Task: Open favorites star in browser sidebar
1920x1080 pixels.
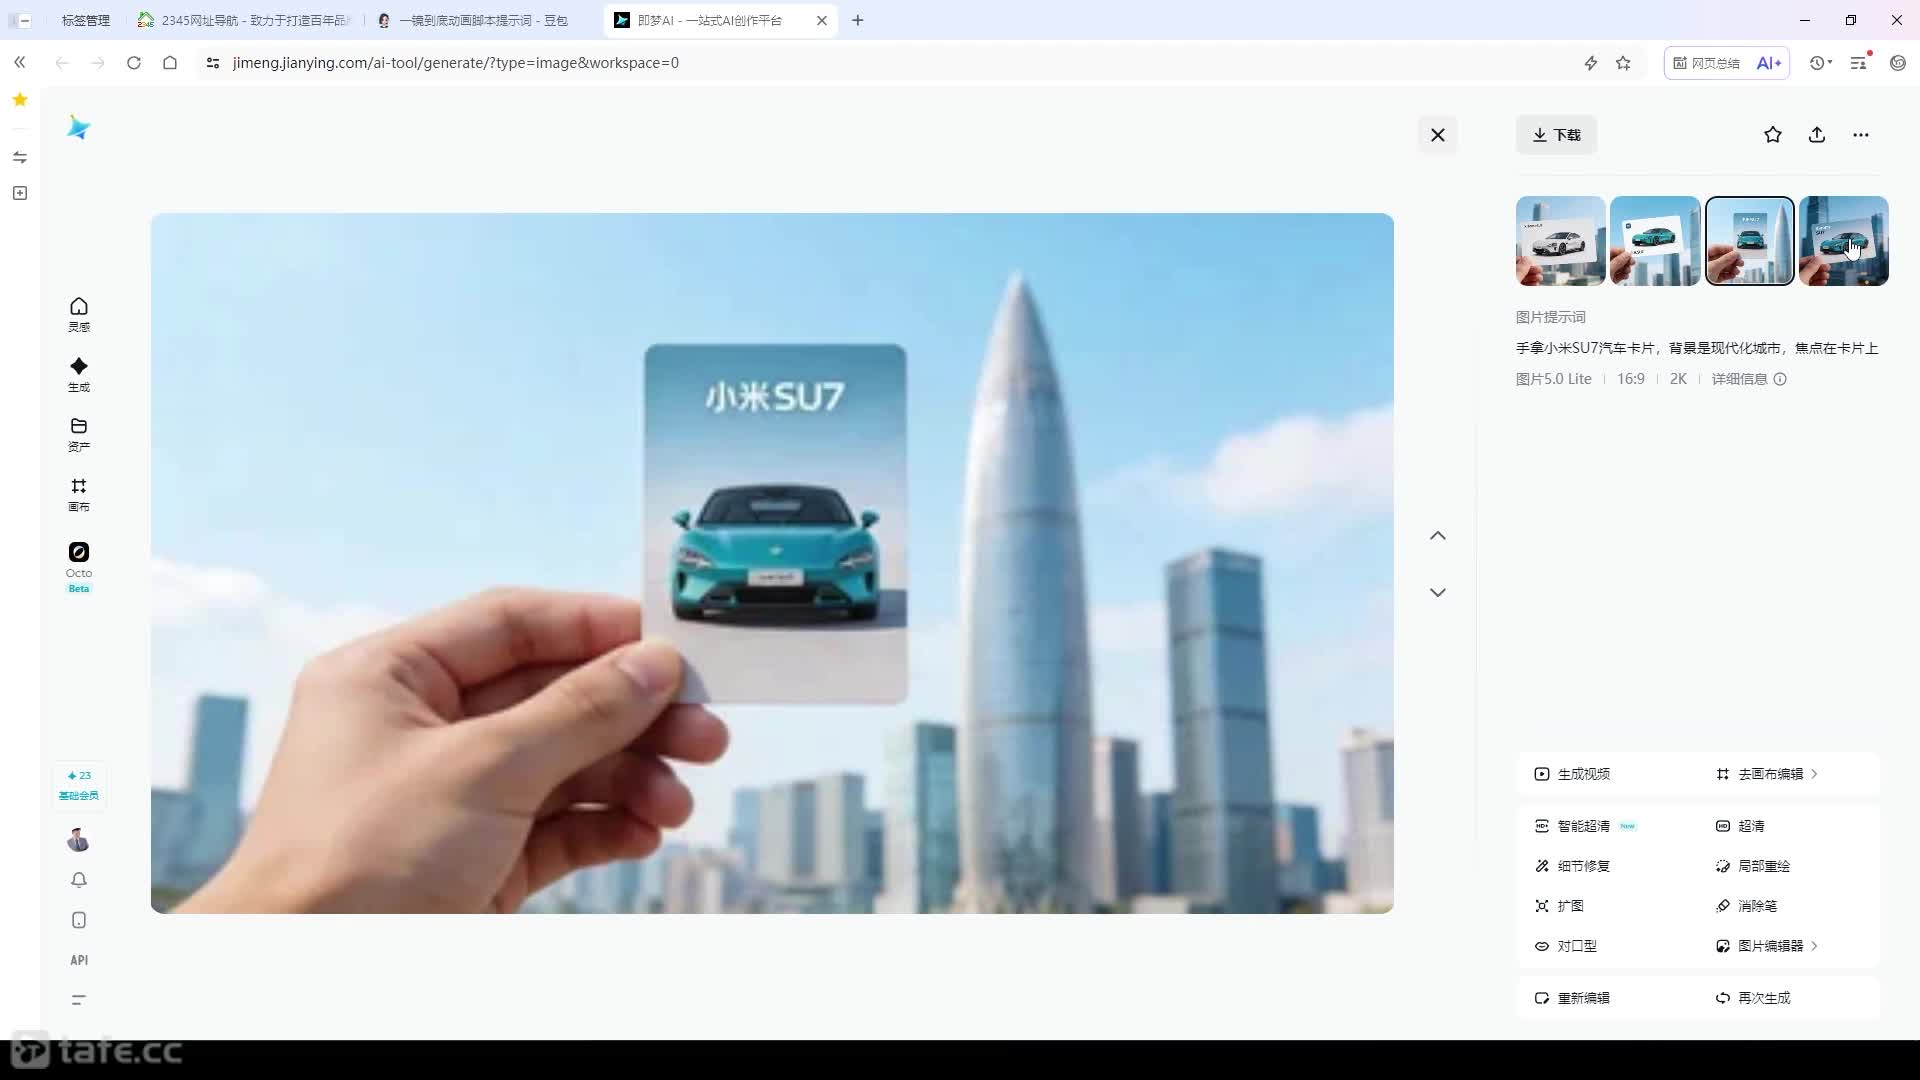Action: pos(20,100)
